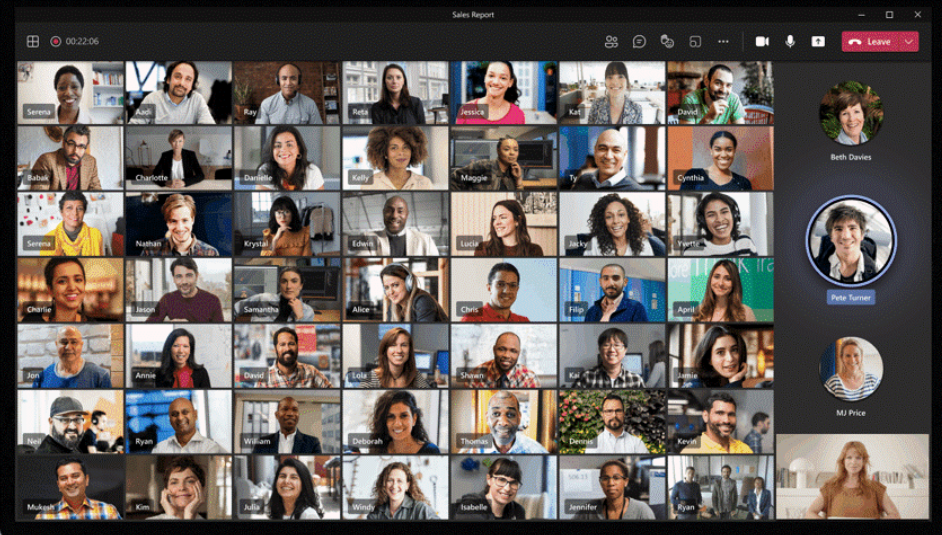Screen dimensions: 942x535
Task: Select Mukesh's video tile
Action: tap(70, 488)
